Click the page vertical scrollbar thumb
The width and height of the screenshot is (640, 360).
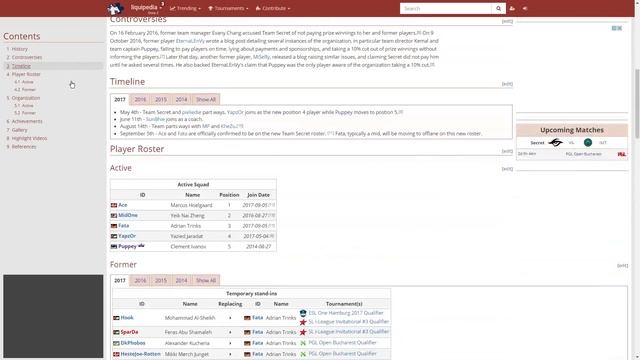point(637,103)
